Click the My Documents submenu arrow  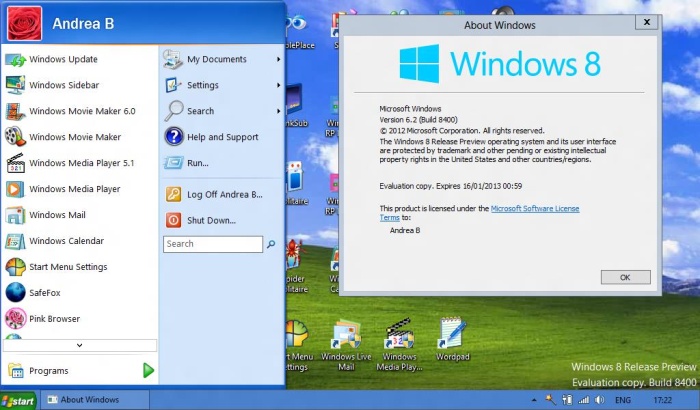[x=279, y=59]
